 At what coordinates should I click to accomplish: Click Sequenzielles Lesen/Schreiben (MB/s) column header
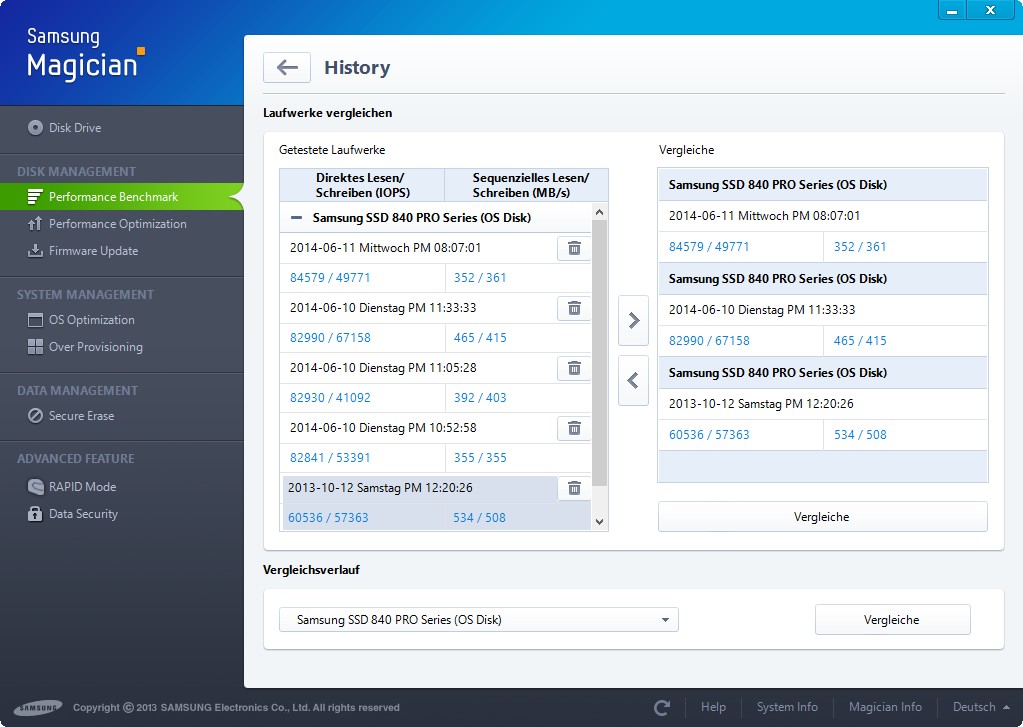(527, 185)
